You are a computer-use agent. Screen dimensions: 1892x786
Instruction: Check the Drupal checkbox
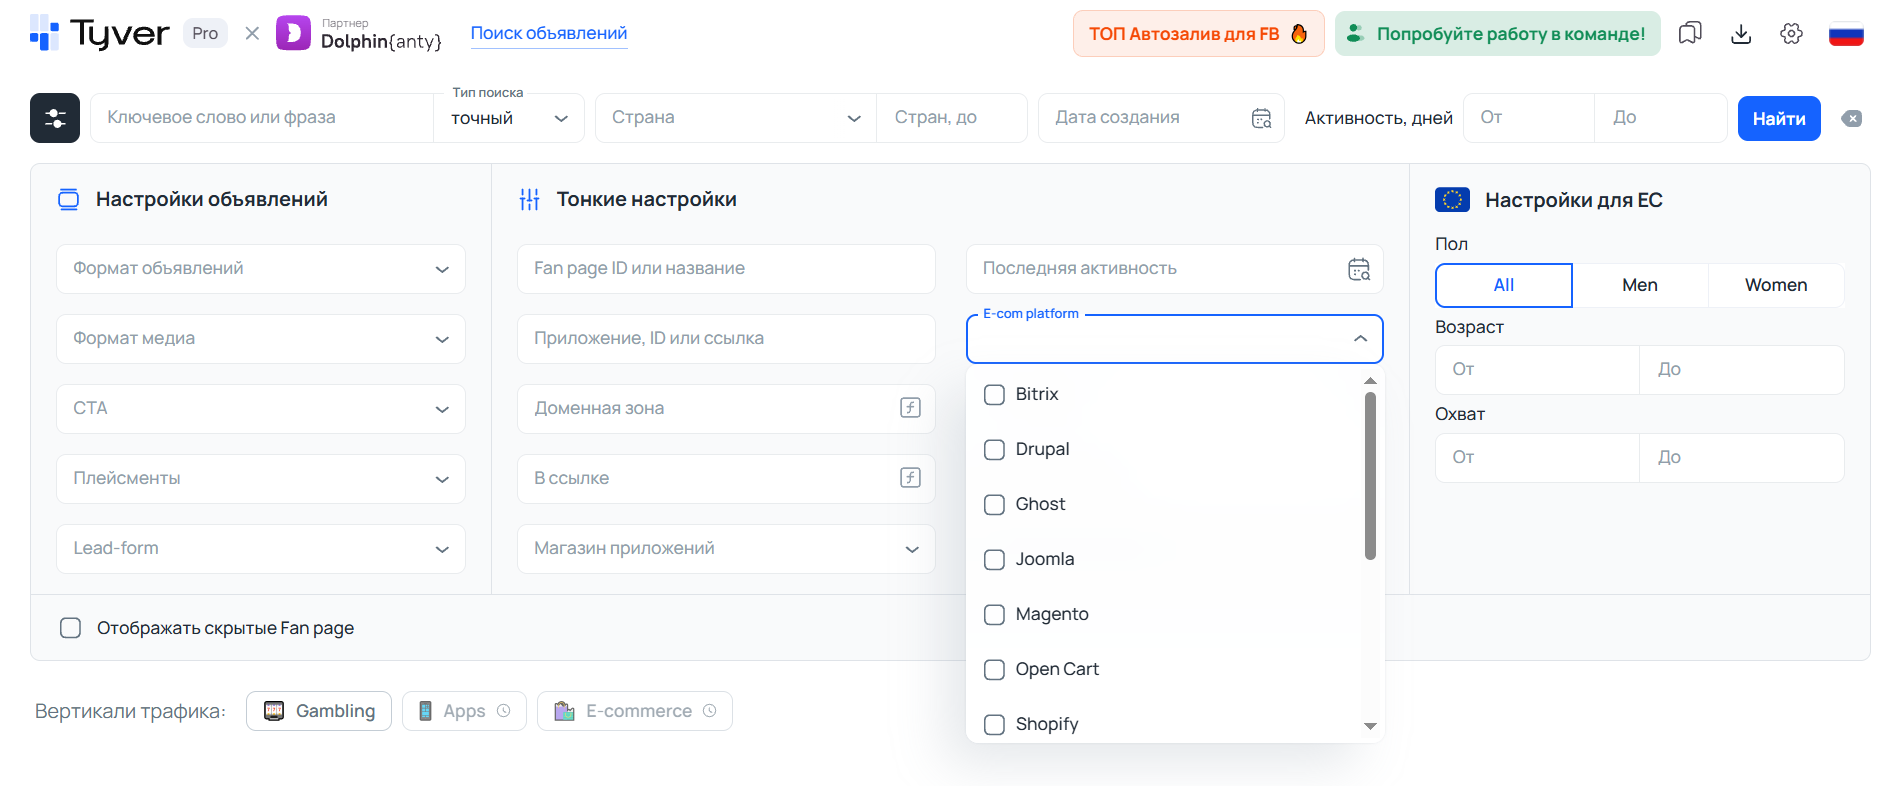pos(994,449)
